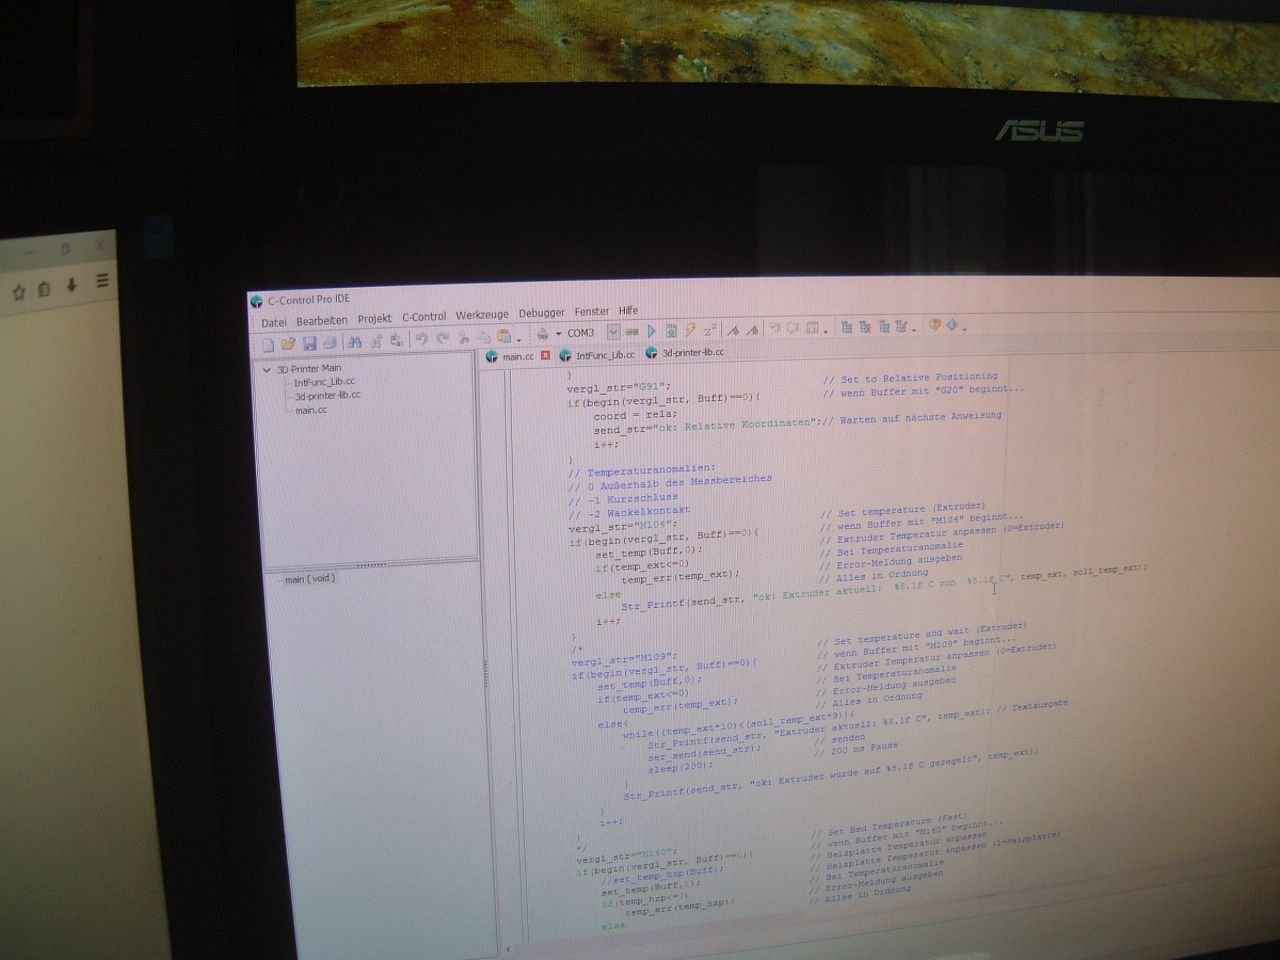Click the Open File folder icon
Viewport: 1280px width, 960px height.
point(289,343)
